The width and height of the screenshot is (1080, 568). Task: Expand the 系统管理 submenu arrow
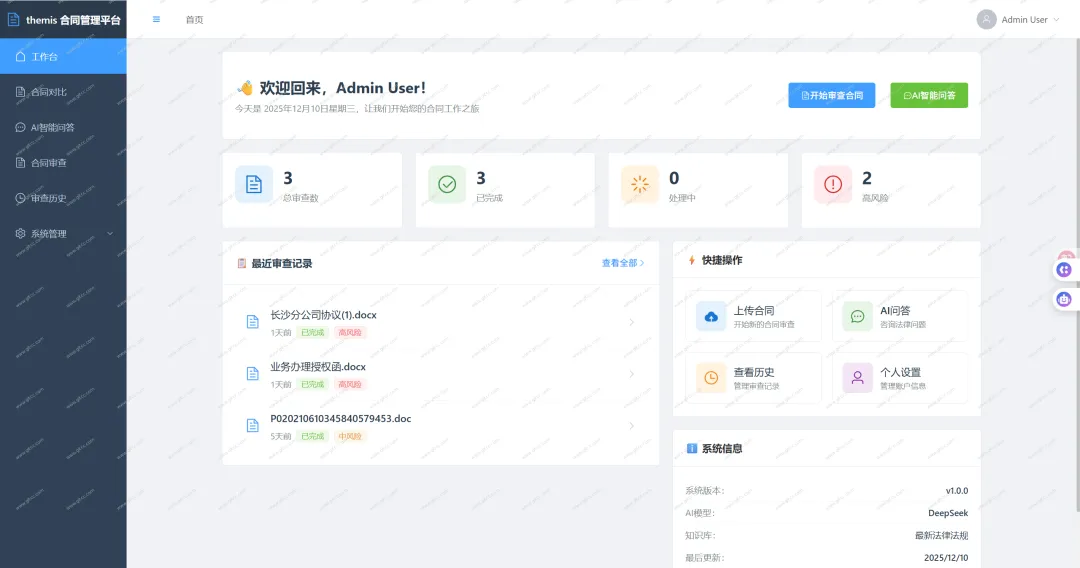tap(110, 233)
